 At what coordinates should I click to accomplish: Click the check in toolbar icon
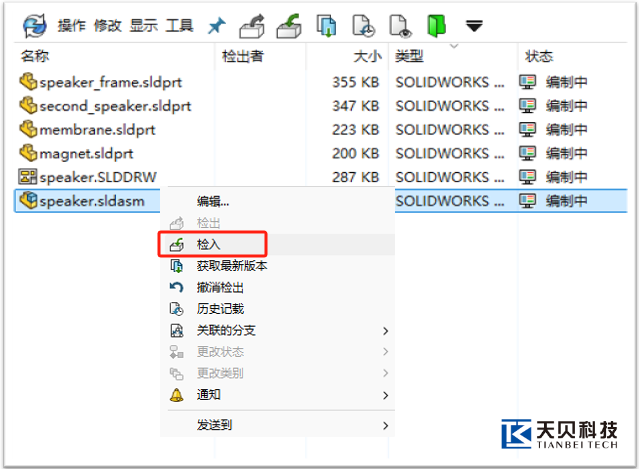[x=289, y=26]
